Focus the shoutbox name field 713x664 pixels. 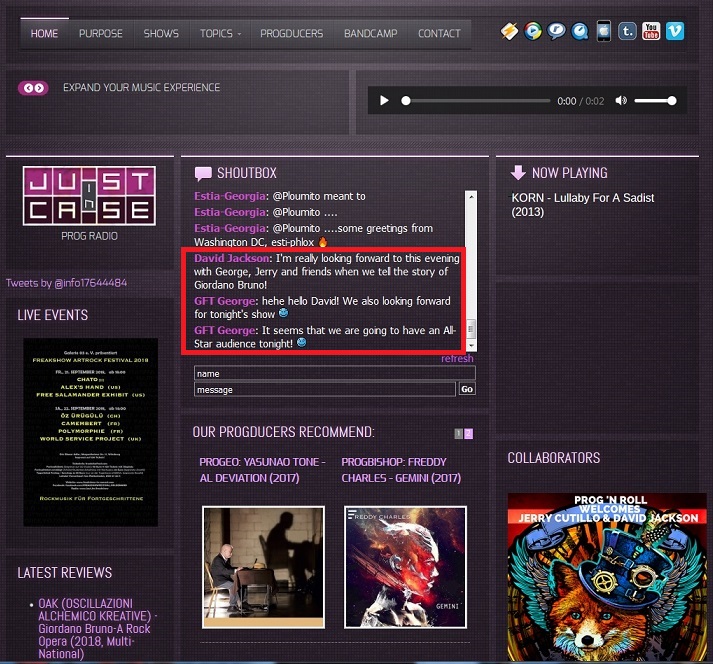click(x=335, y=373)
